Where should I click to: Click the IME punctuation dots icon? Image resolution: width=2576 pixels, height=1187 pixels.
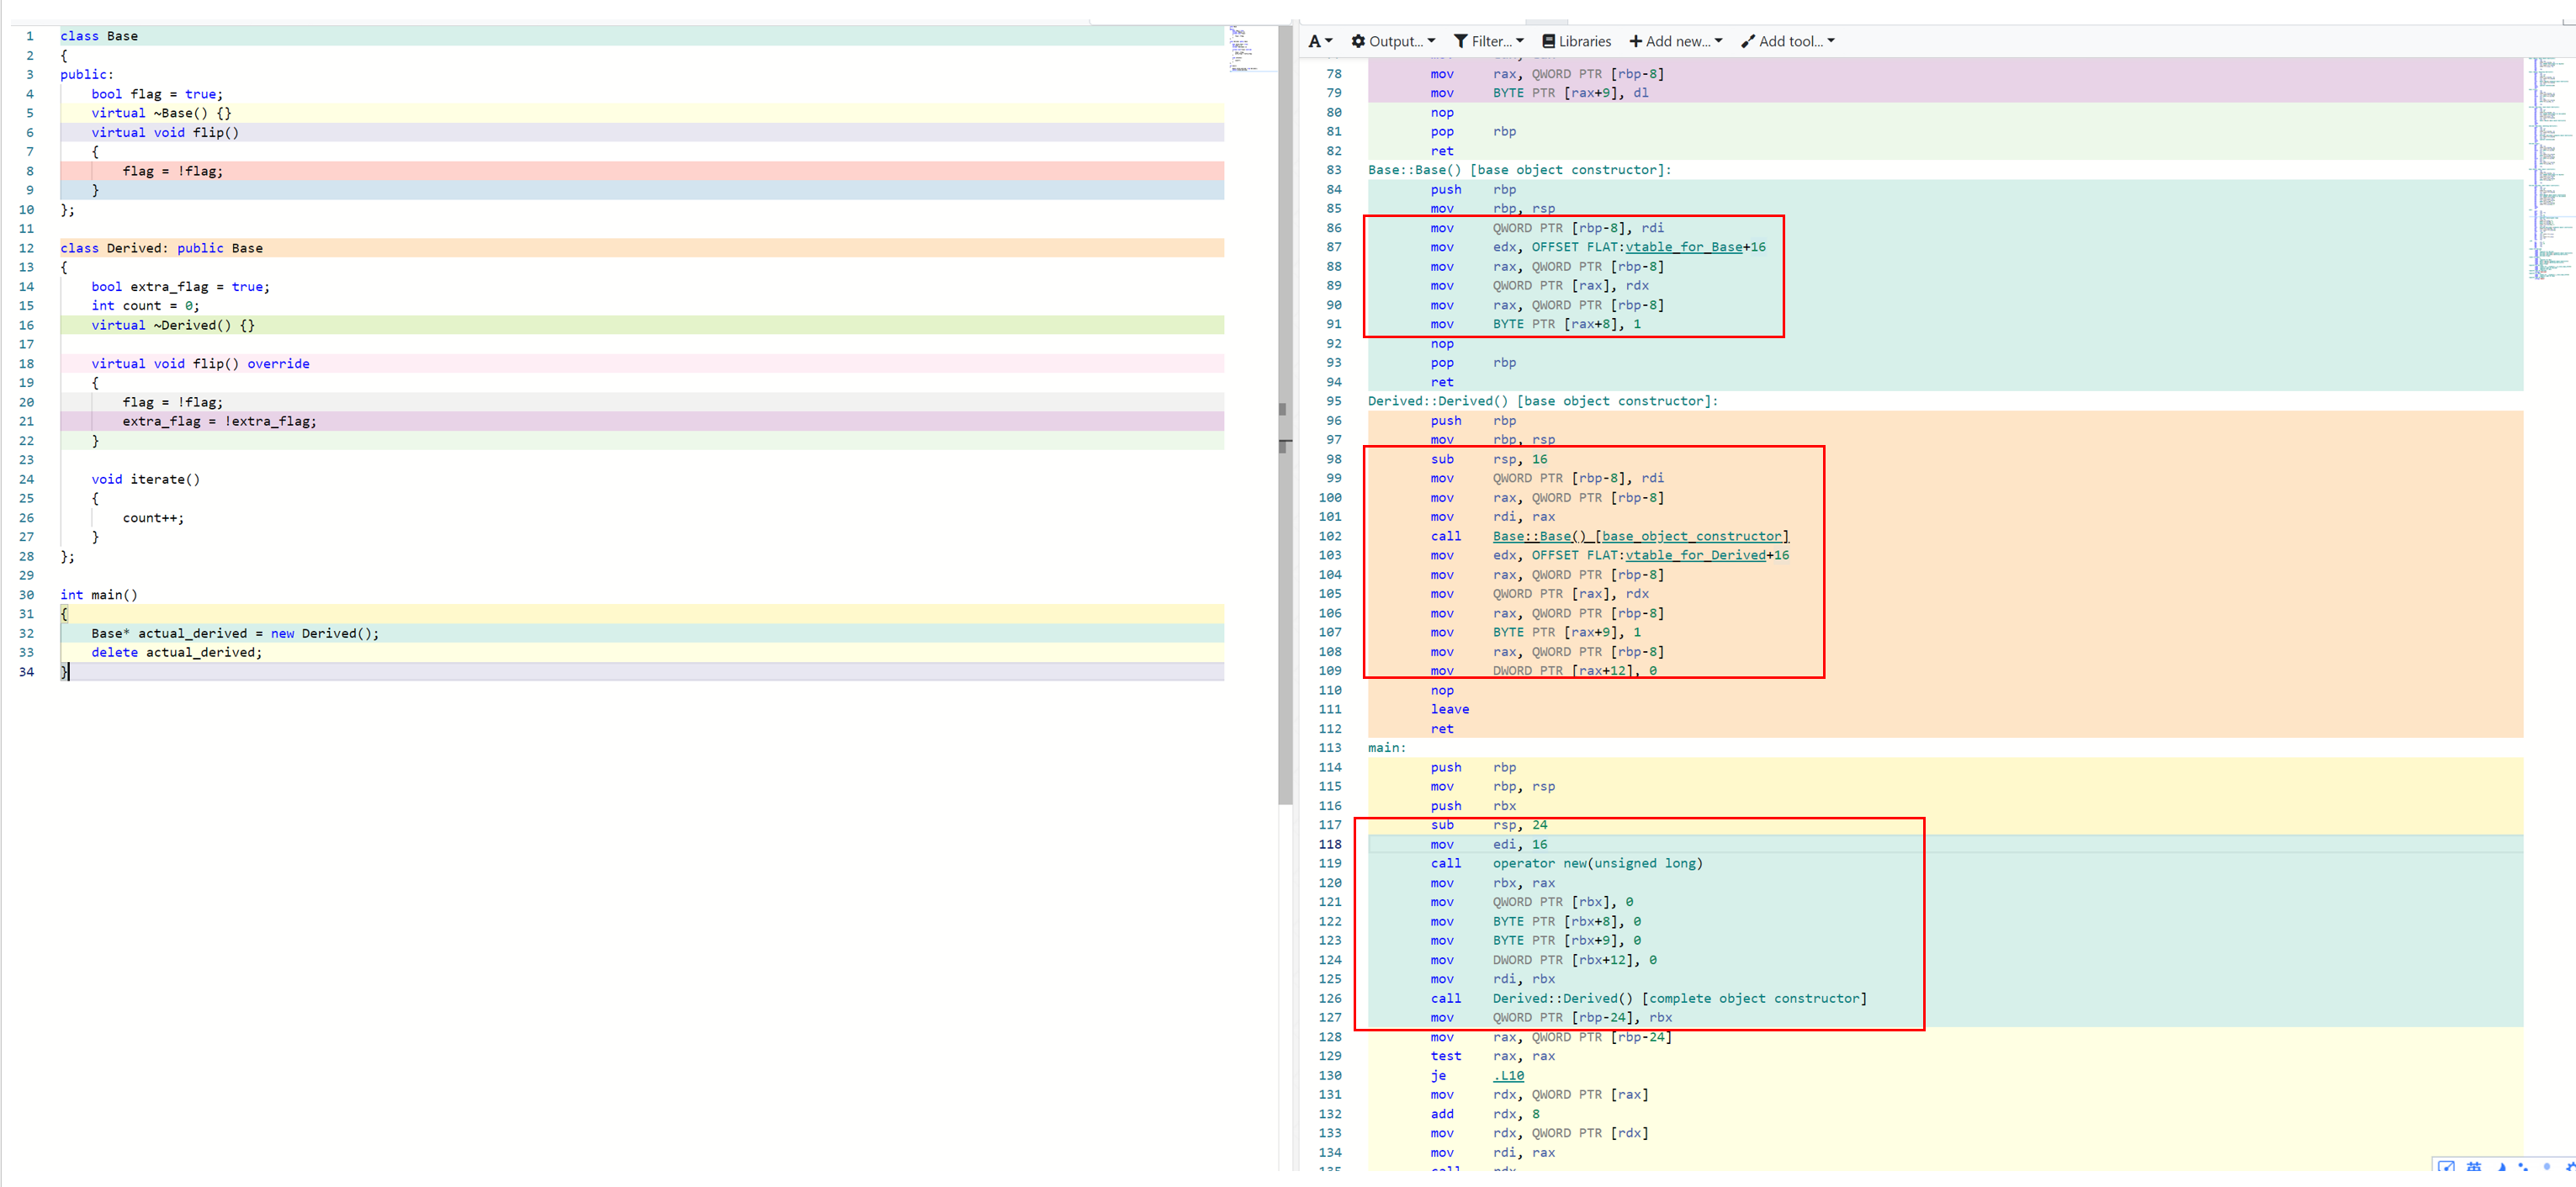tap(2523, 1167)
